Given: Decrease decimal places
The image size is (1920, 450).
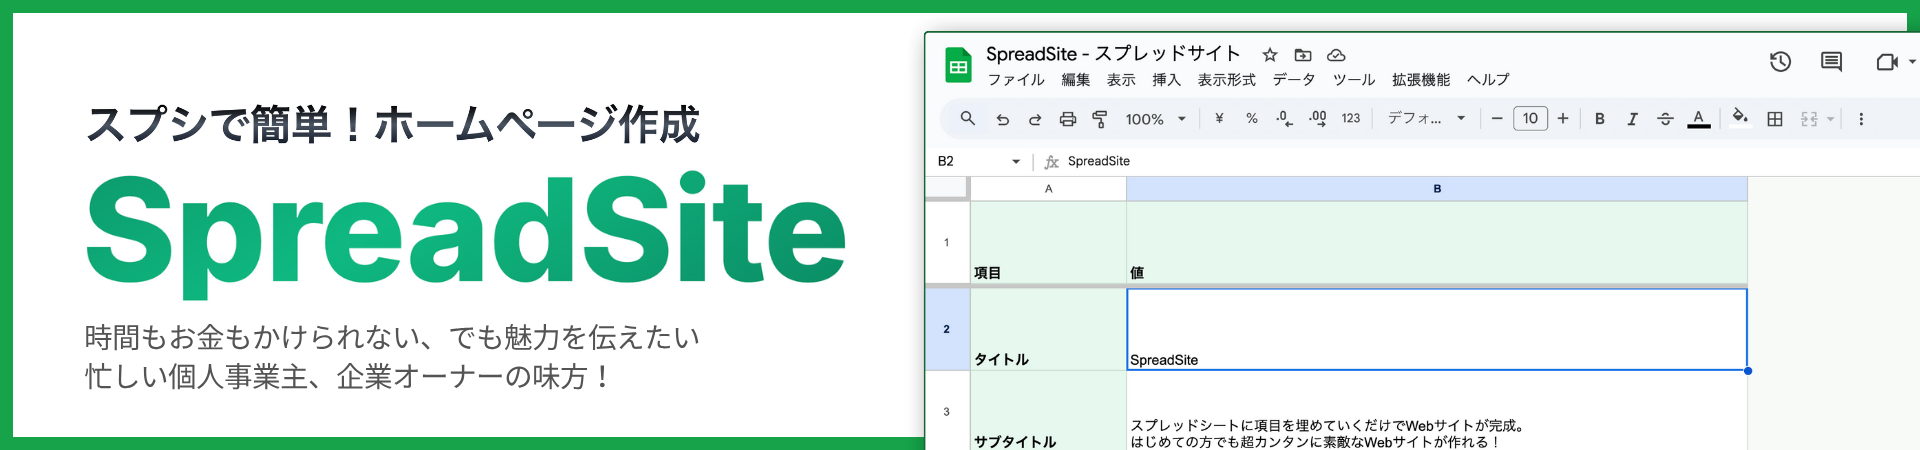Looking at the screenshot, I should [1284, 118].
